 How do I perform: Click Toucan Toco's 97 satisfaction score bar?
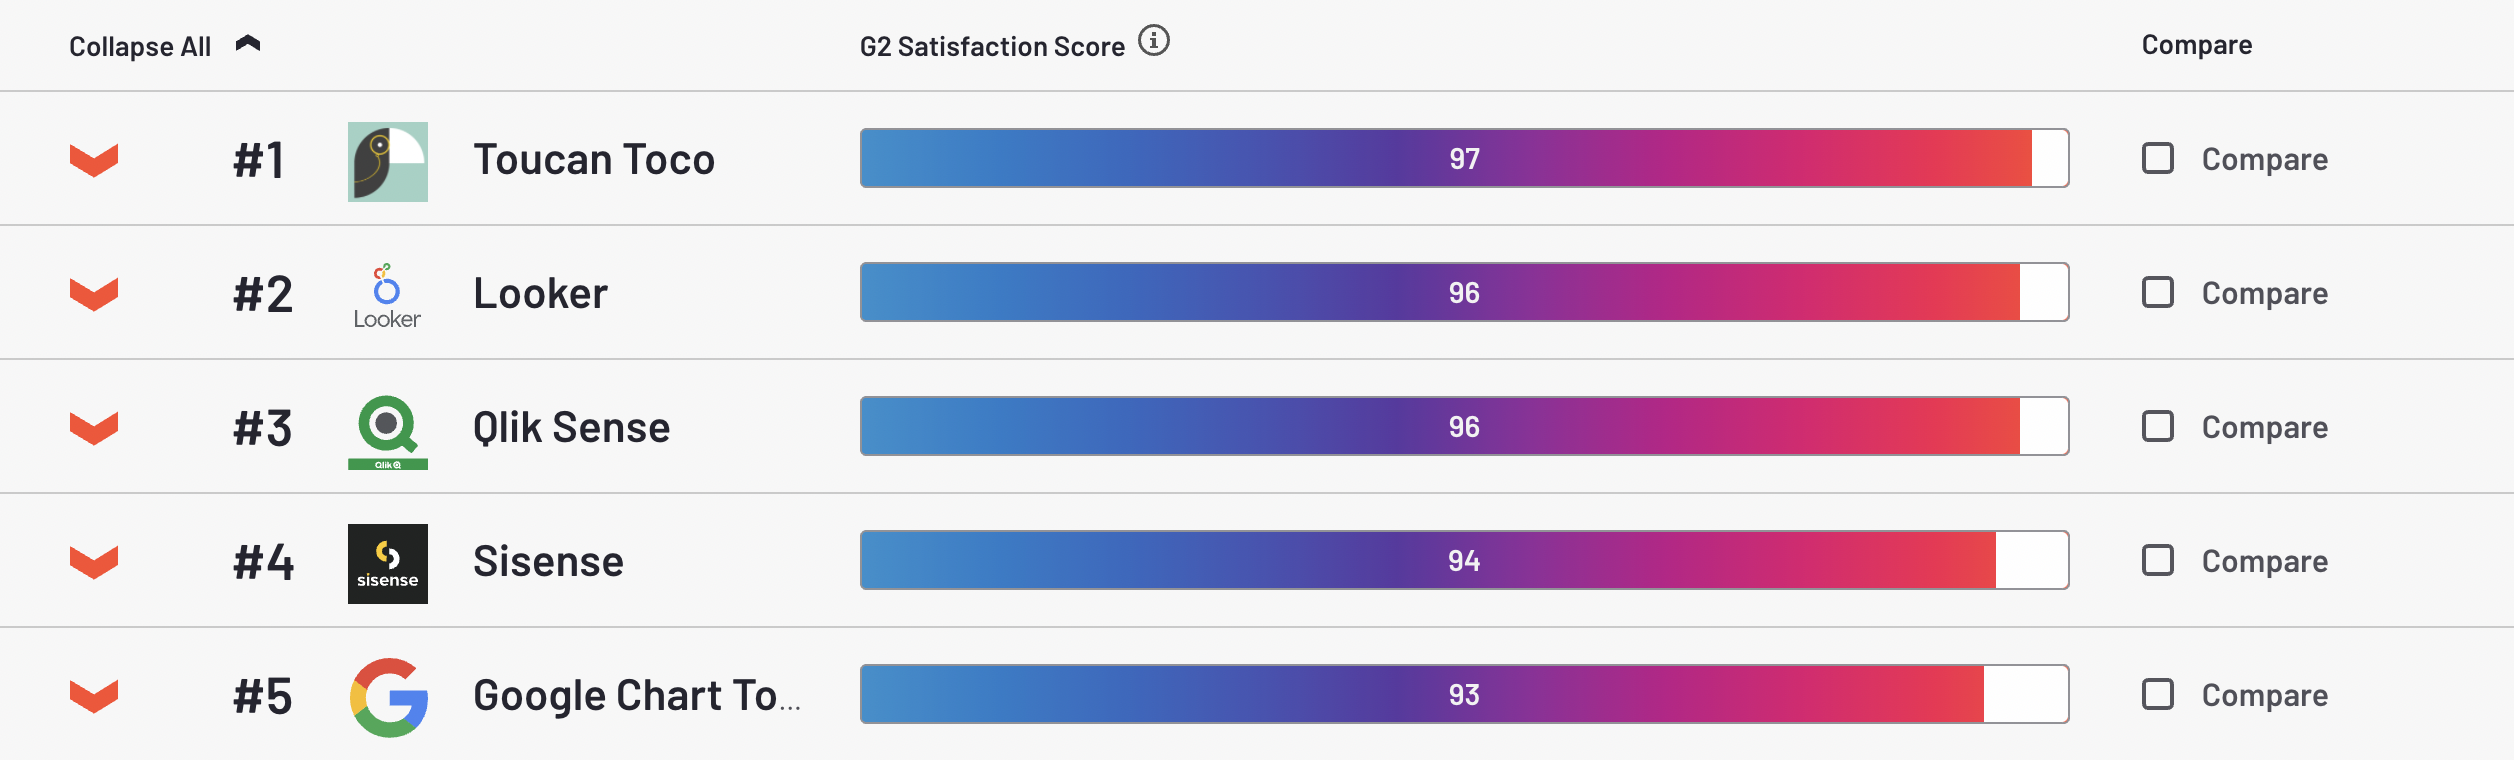click(1464, 158)
